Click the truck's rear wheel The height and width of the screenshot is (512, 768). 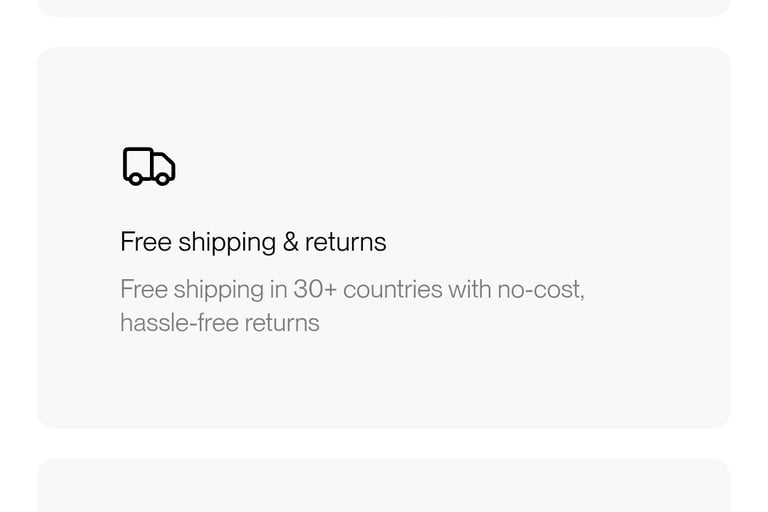135,179
